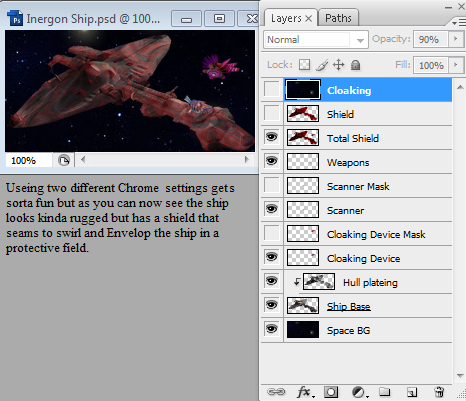Lock layer position icon
This screenshot has width=466, height=401.
pyautogui.click(x=338, y=65)
